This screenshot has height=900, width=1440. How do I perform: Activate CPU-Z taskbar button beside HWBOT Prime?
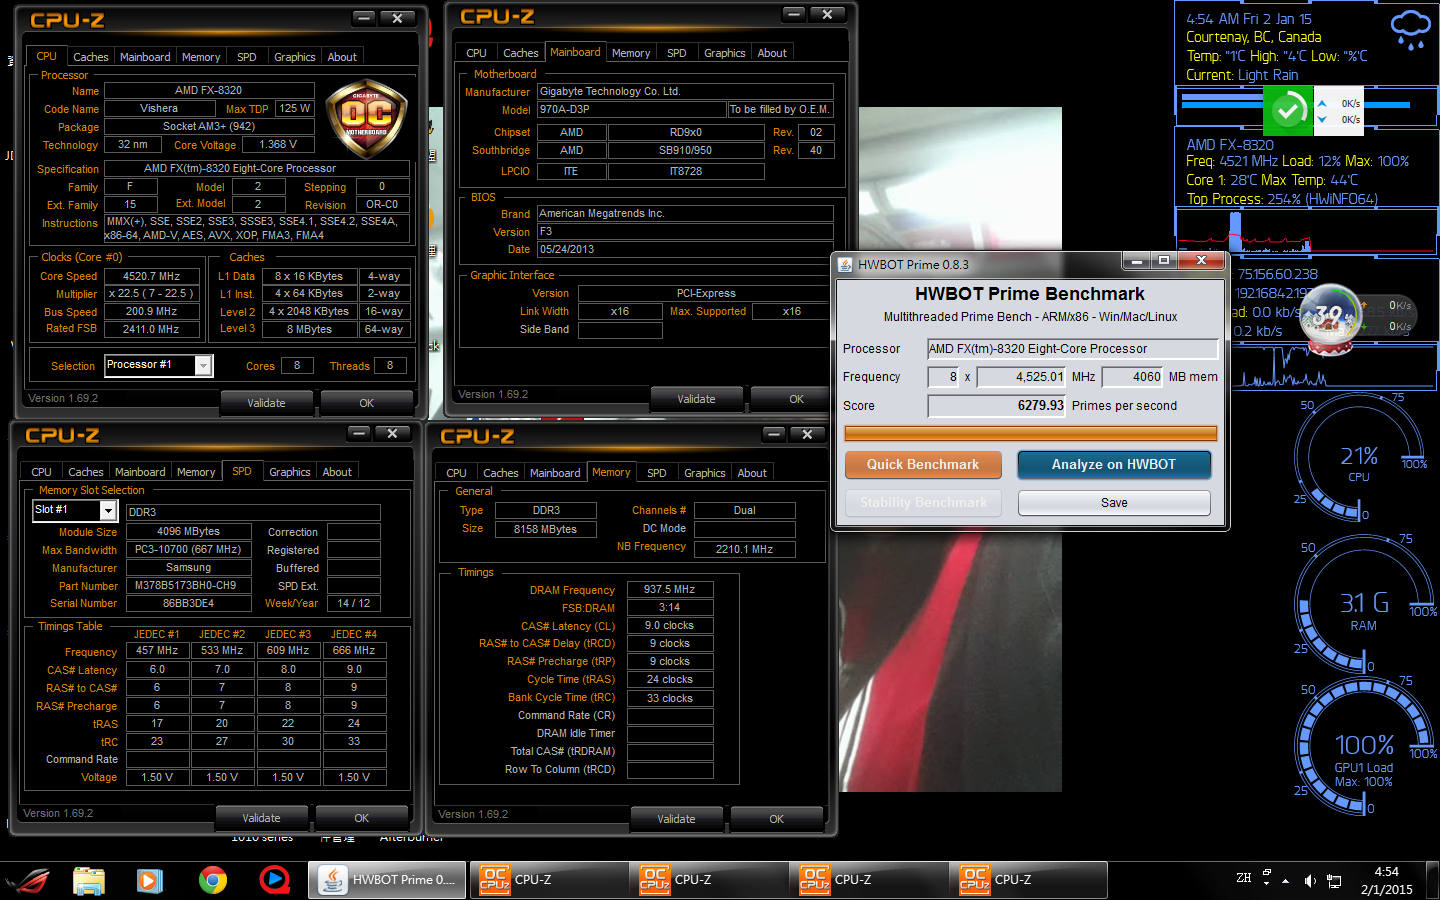pos(548,880)
